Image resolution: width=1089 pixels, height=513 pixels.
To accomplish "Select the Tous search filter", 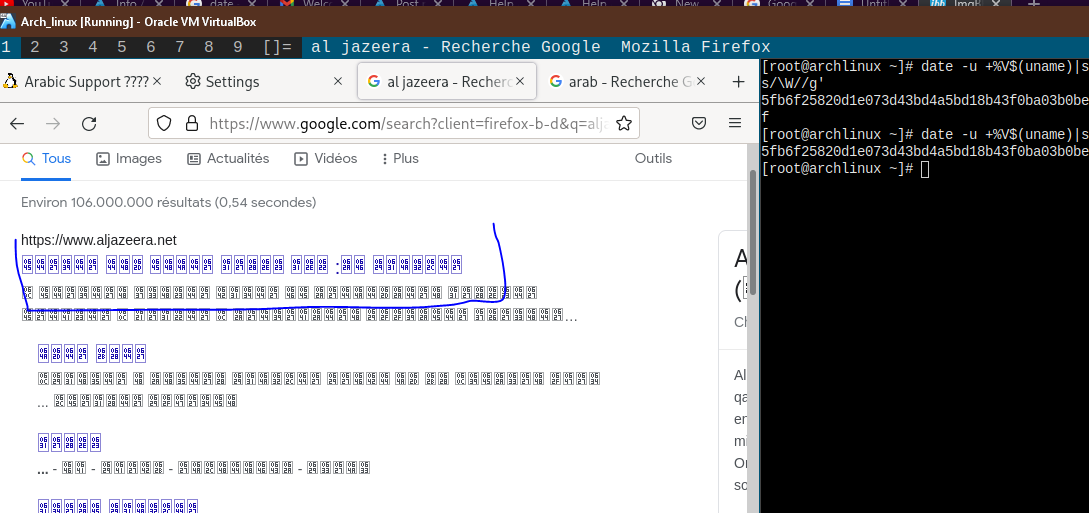I will pyautogui.click(x=47, y=159).
